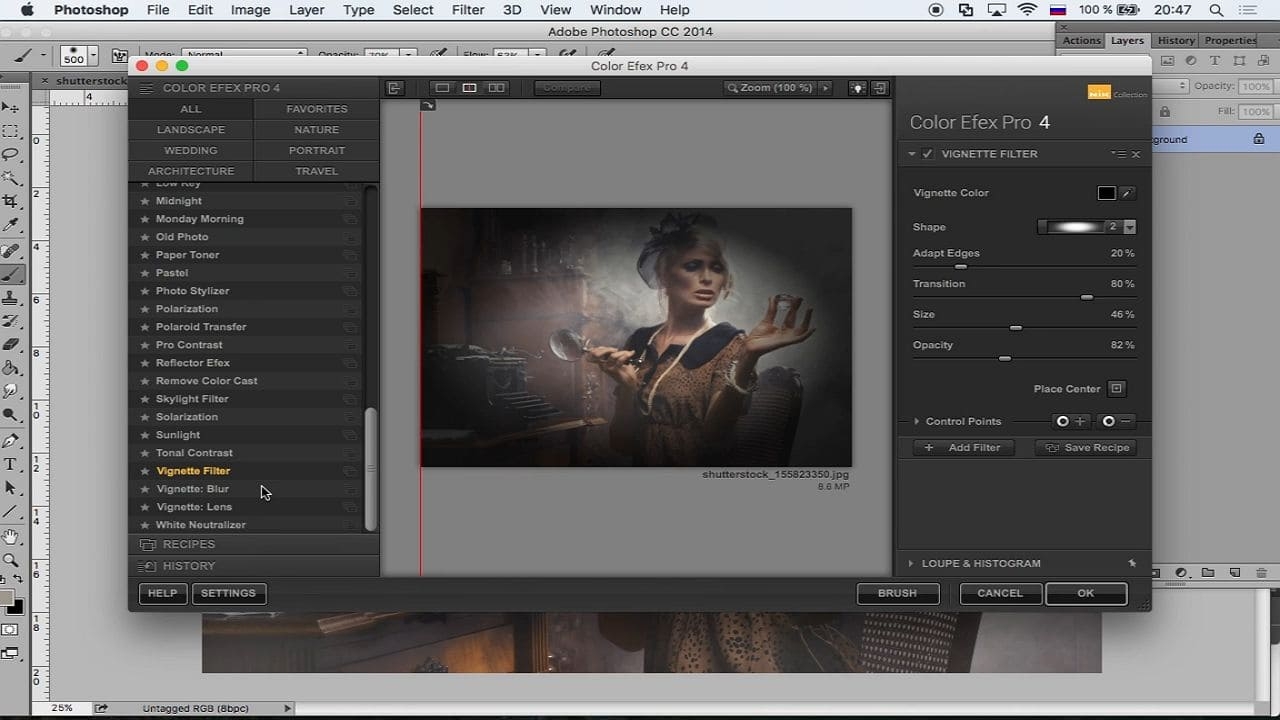Collapse the Vignette Filter section triangle
The image size is (1280, 720).
(x=912, y=154)
